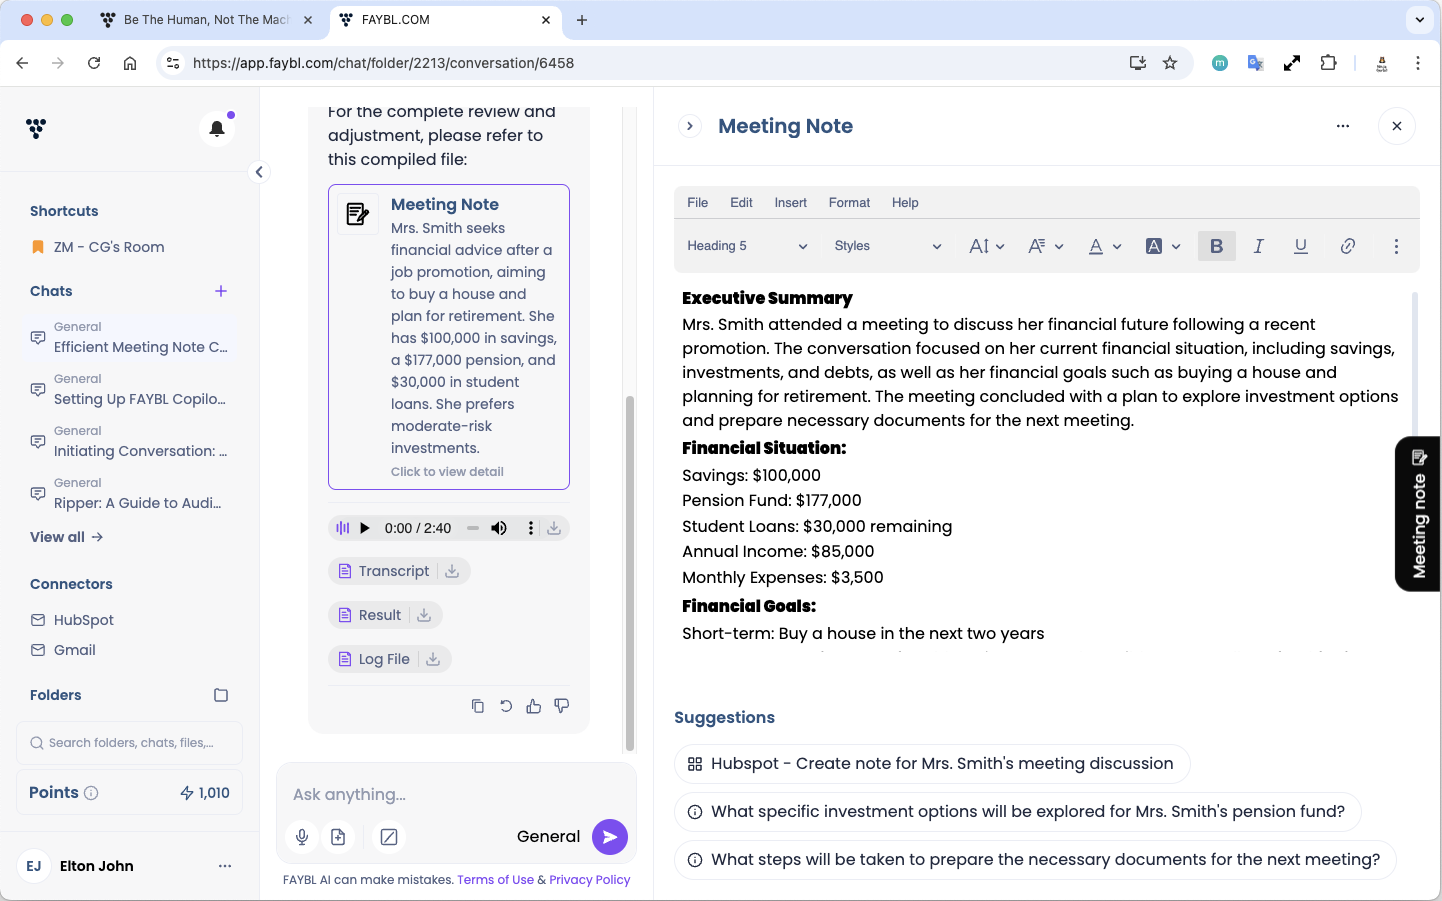1442x901 pixels.
Task: Open Elton John account options menu
Action: coord(225,866)
